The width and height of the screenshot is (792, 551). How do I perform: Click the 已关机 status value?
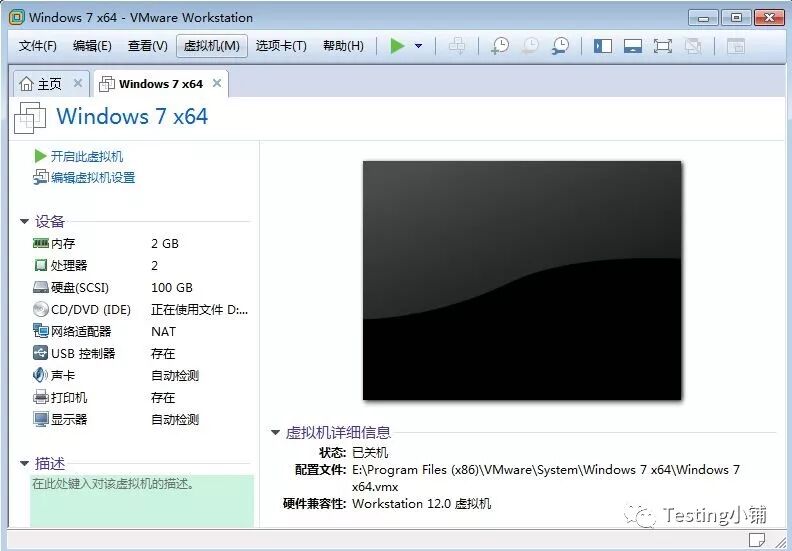point(370,453)
